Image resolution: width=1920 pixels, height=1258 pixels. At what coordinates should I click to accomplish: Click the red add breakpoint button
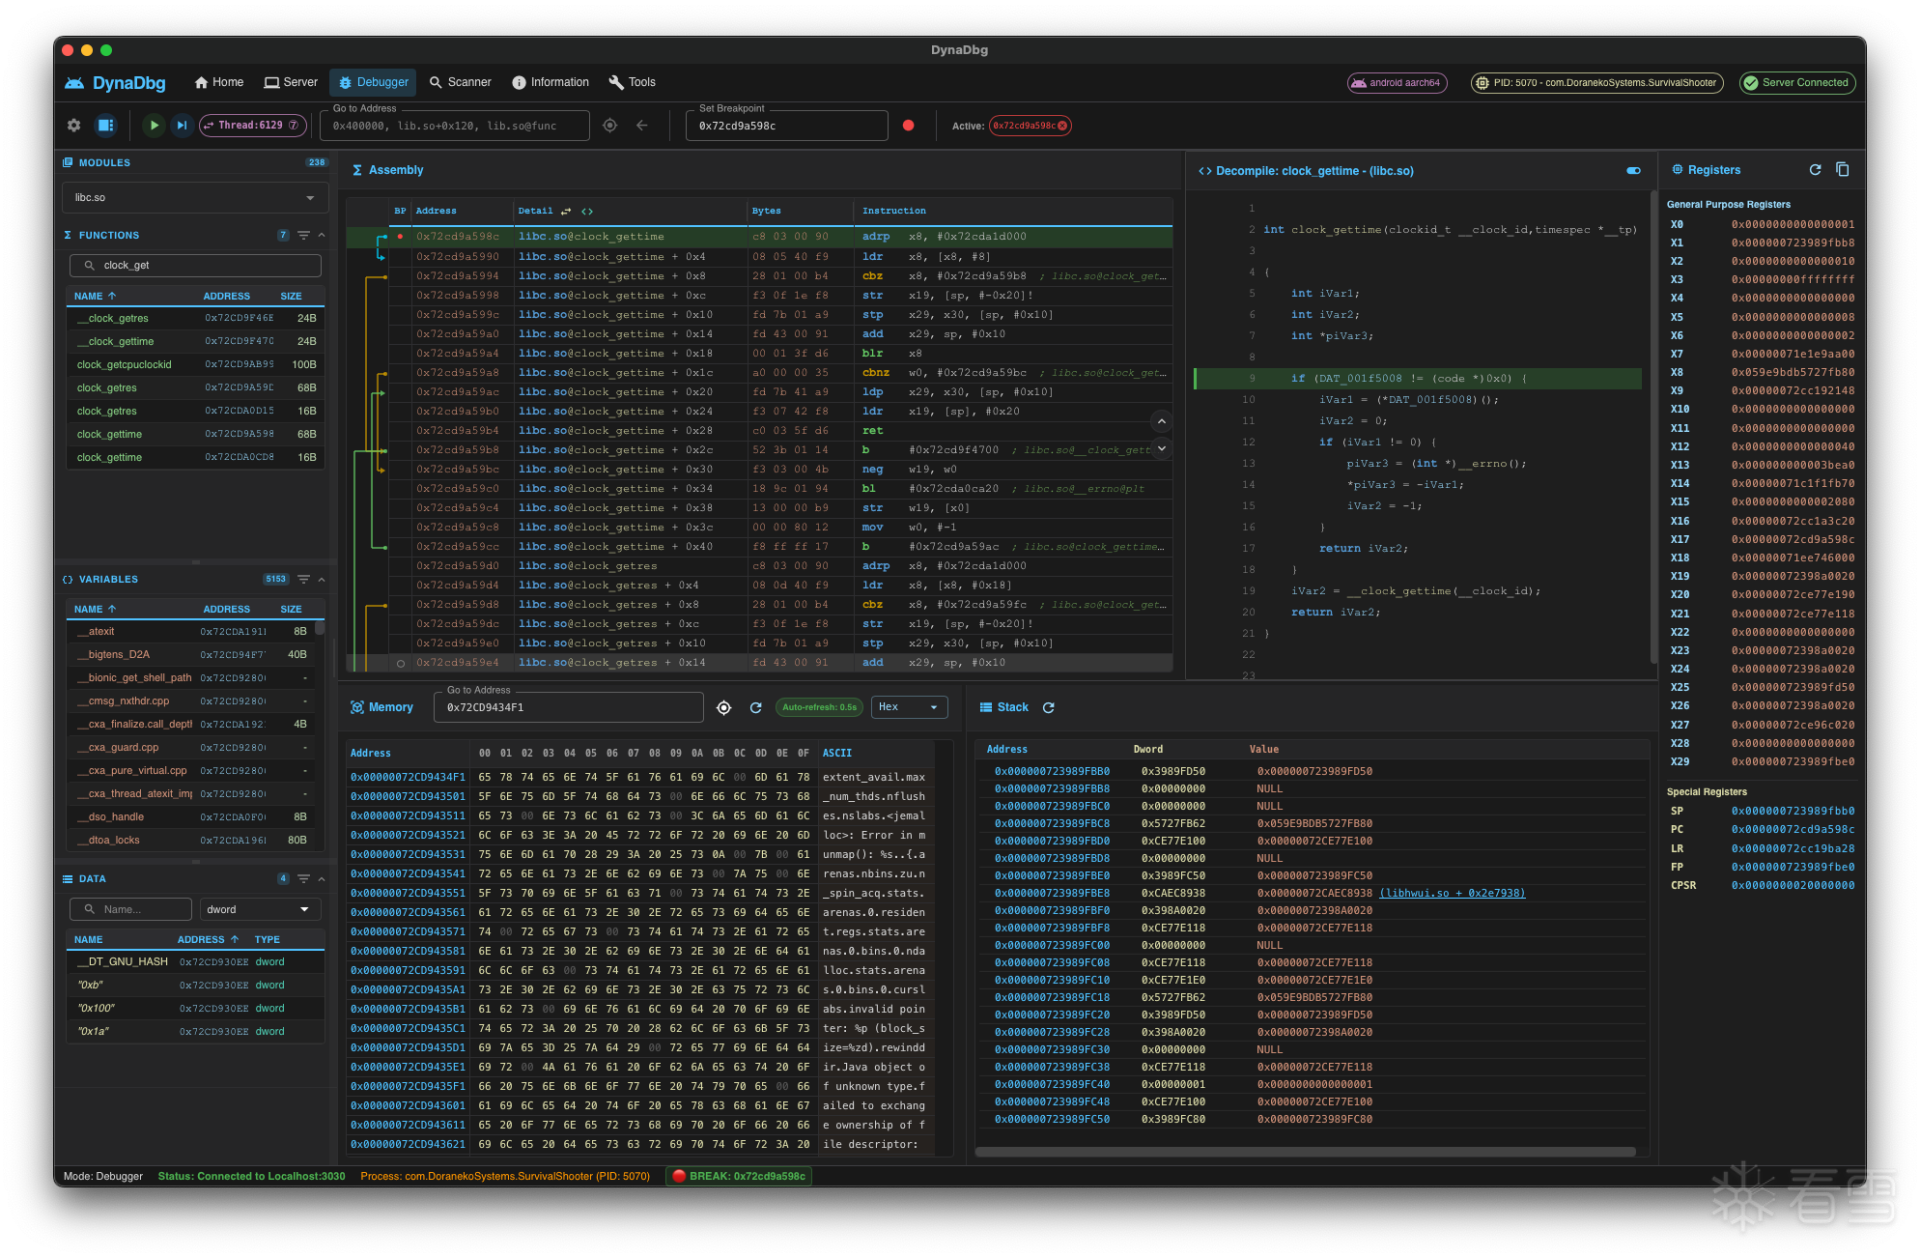point(908,125)
